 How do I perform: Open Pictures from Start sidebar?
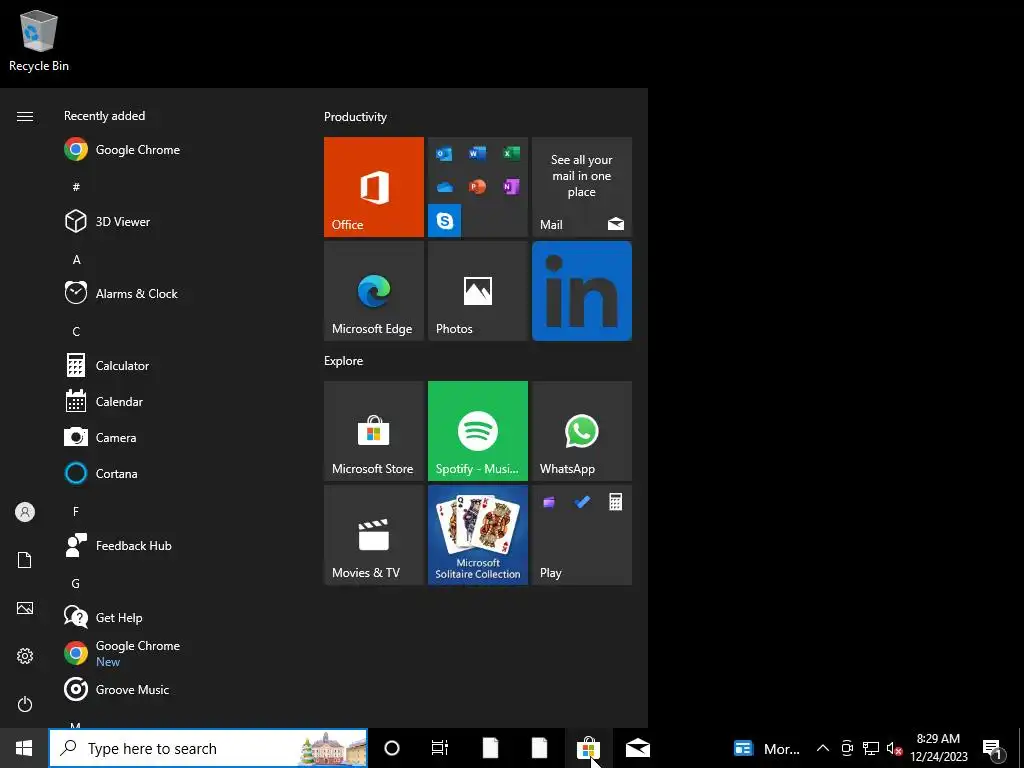coord(25,608)
